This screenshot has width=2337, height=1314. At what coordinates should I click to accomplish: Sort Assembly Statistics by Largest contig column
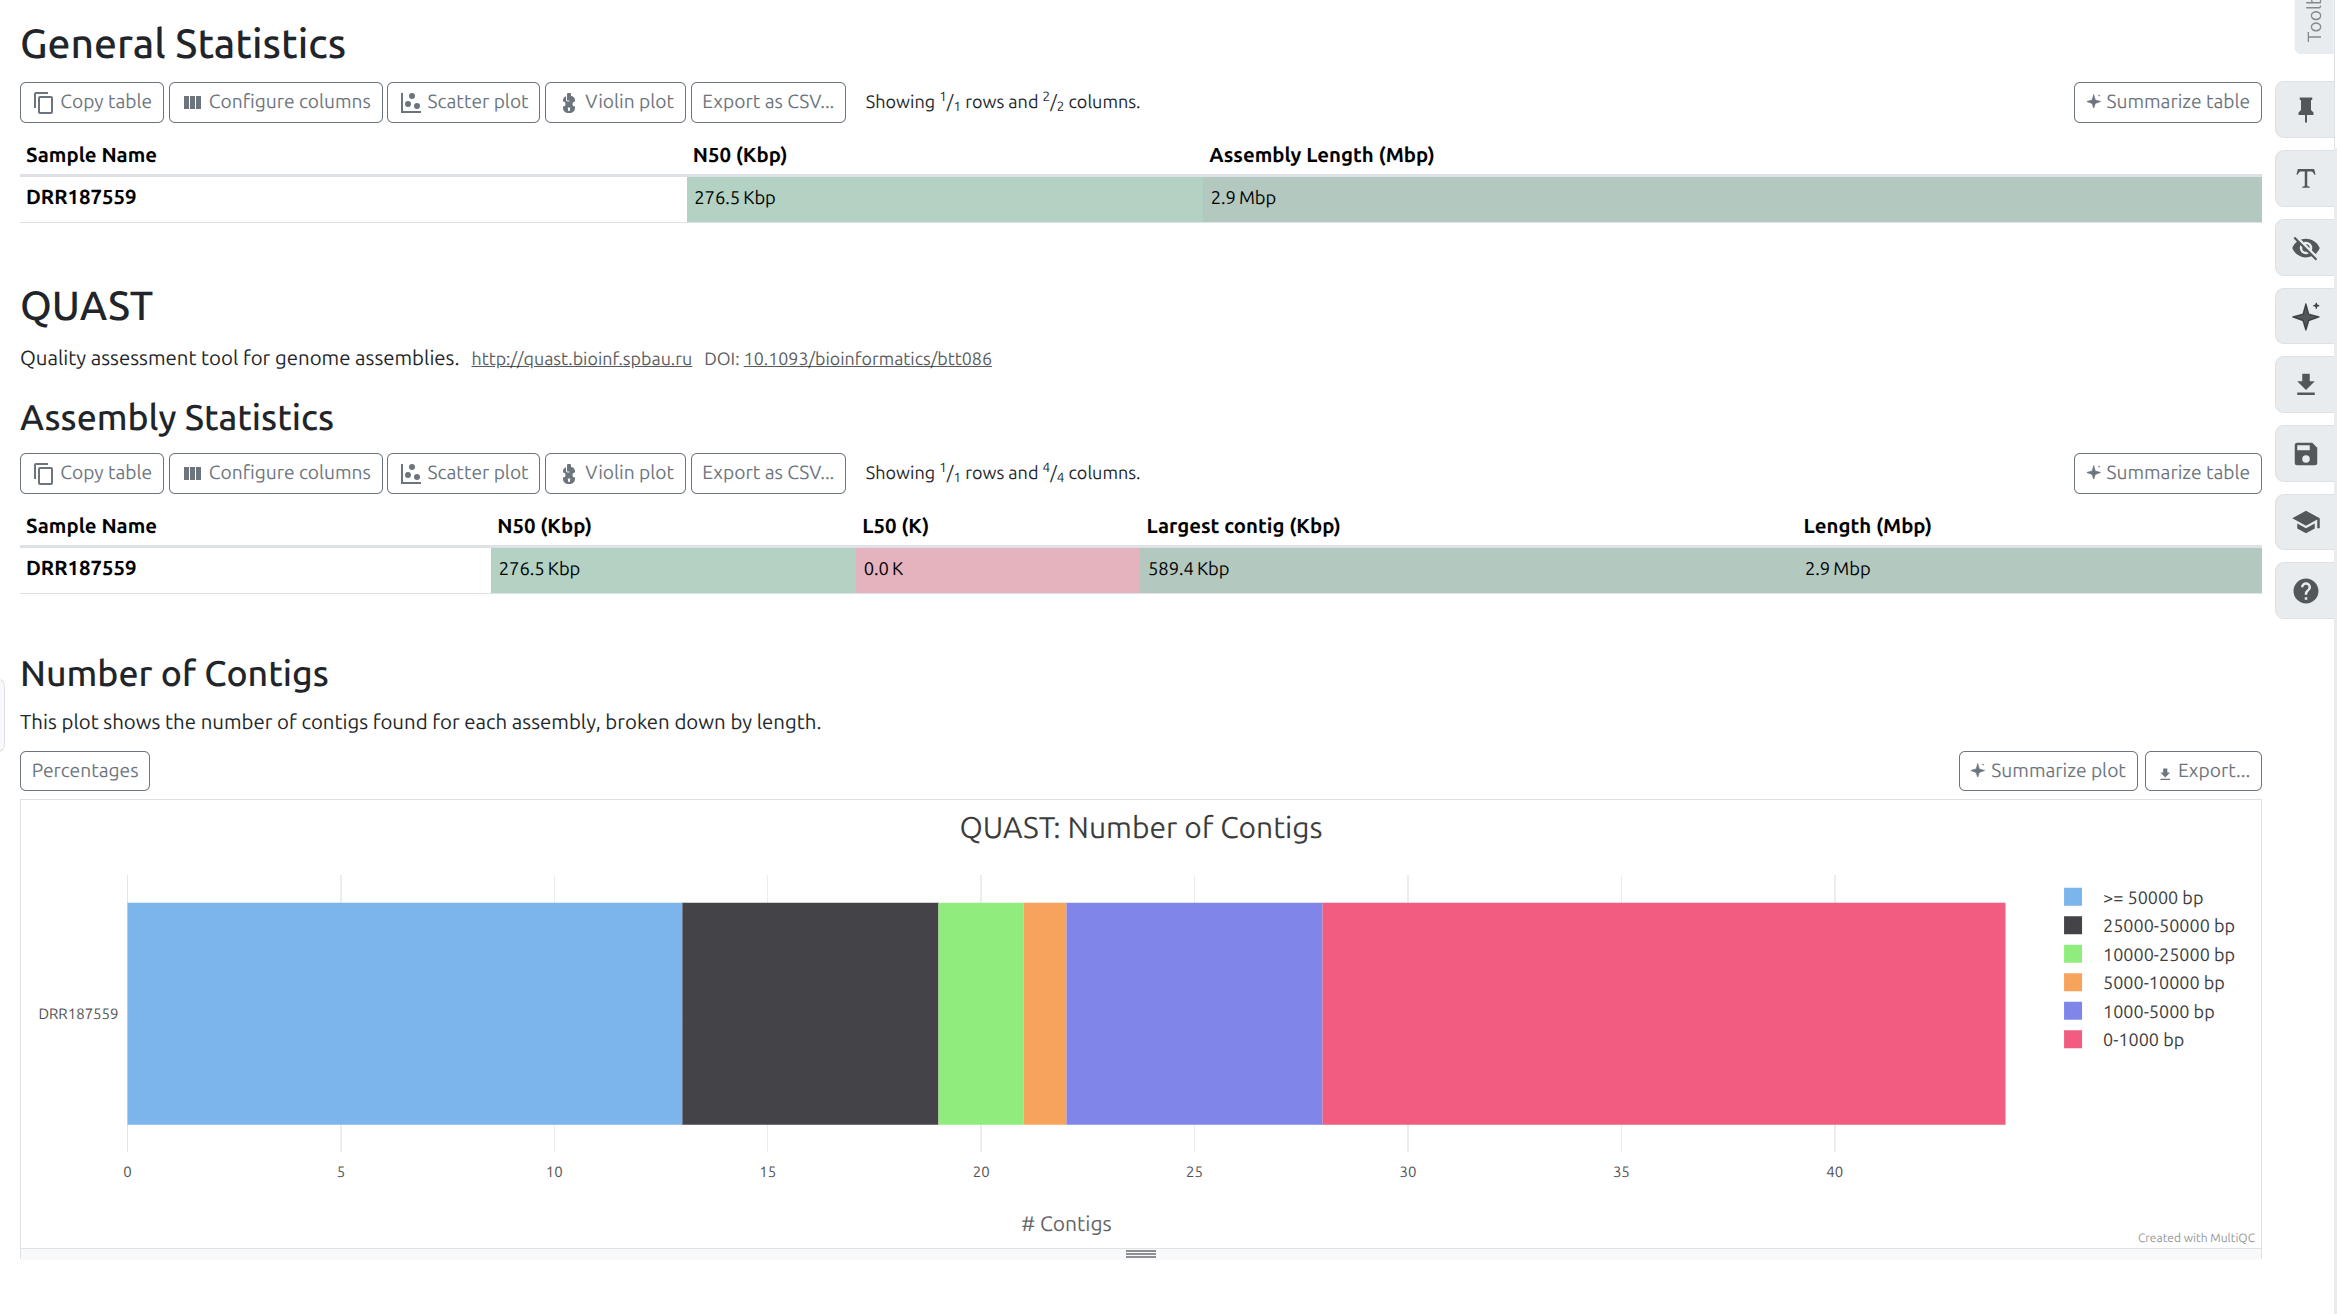[x=1242, y=526]
